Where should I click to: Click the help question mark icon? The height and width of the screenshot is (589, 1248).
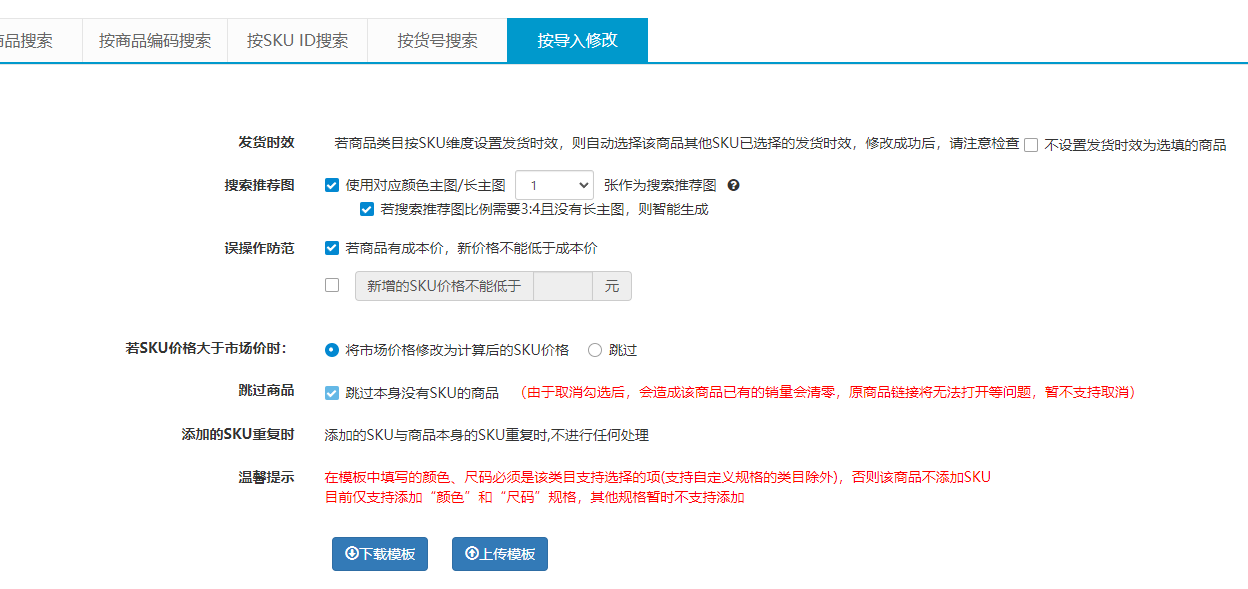733,186
